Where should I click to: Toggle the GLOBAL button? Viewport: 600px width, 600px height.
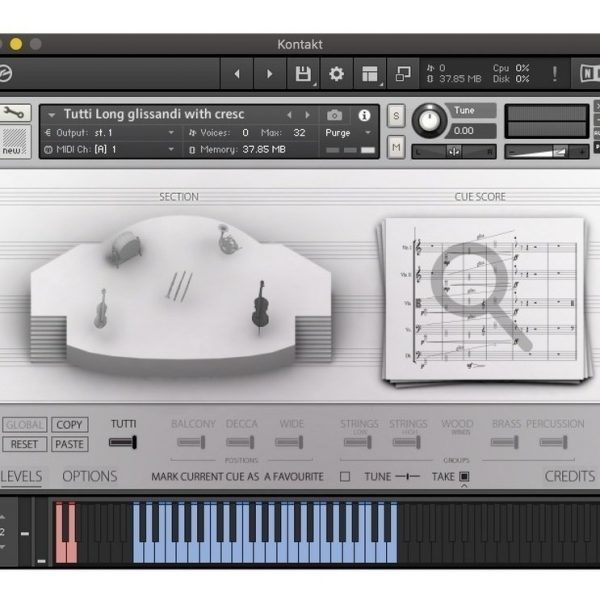coord(25,425)
